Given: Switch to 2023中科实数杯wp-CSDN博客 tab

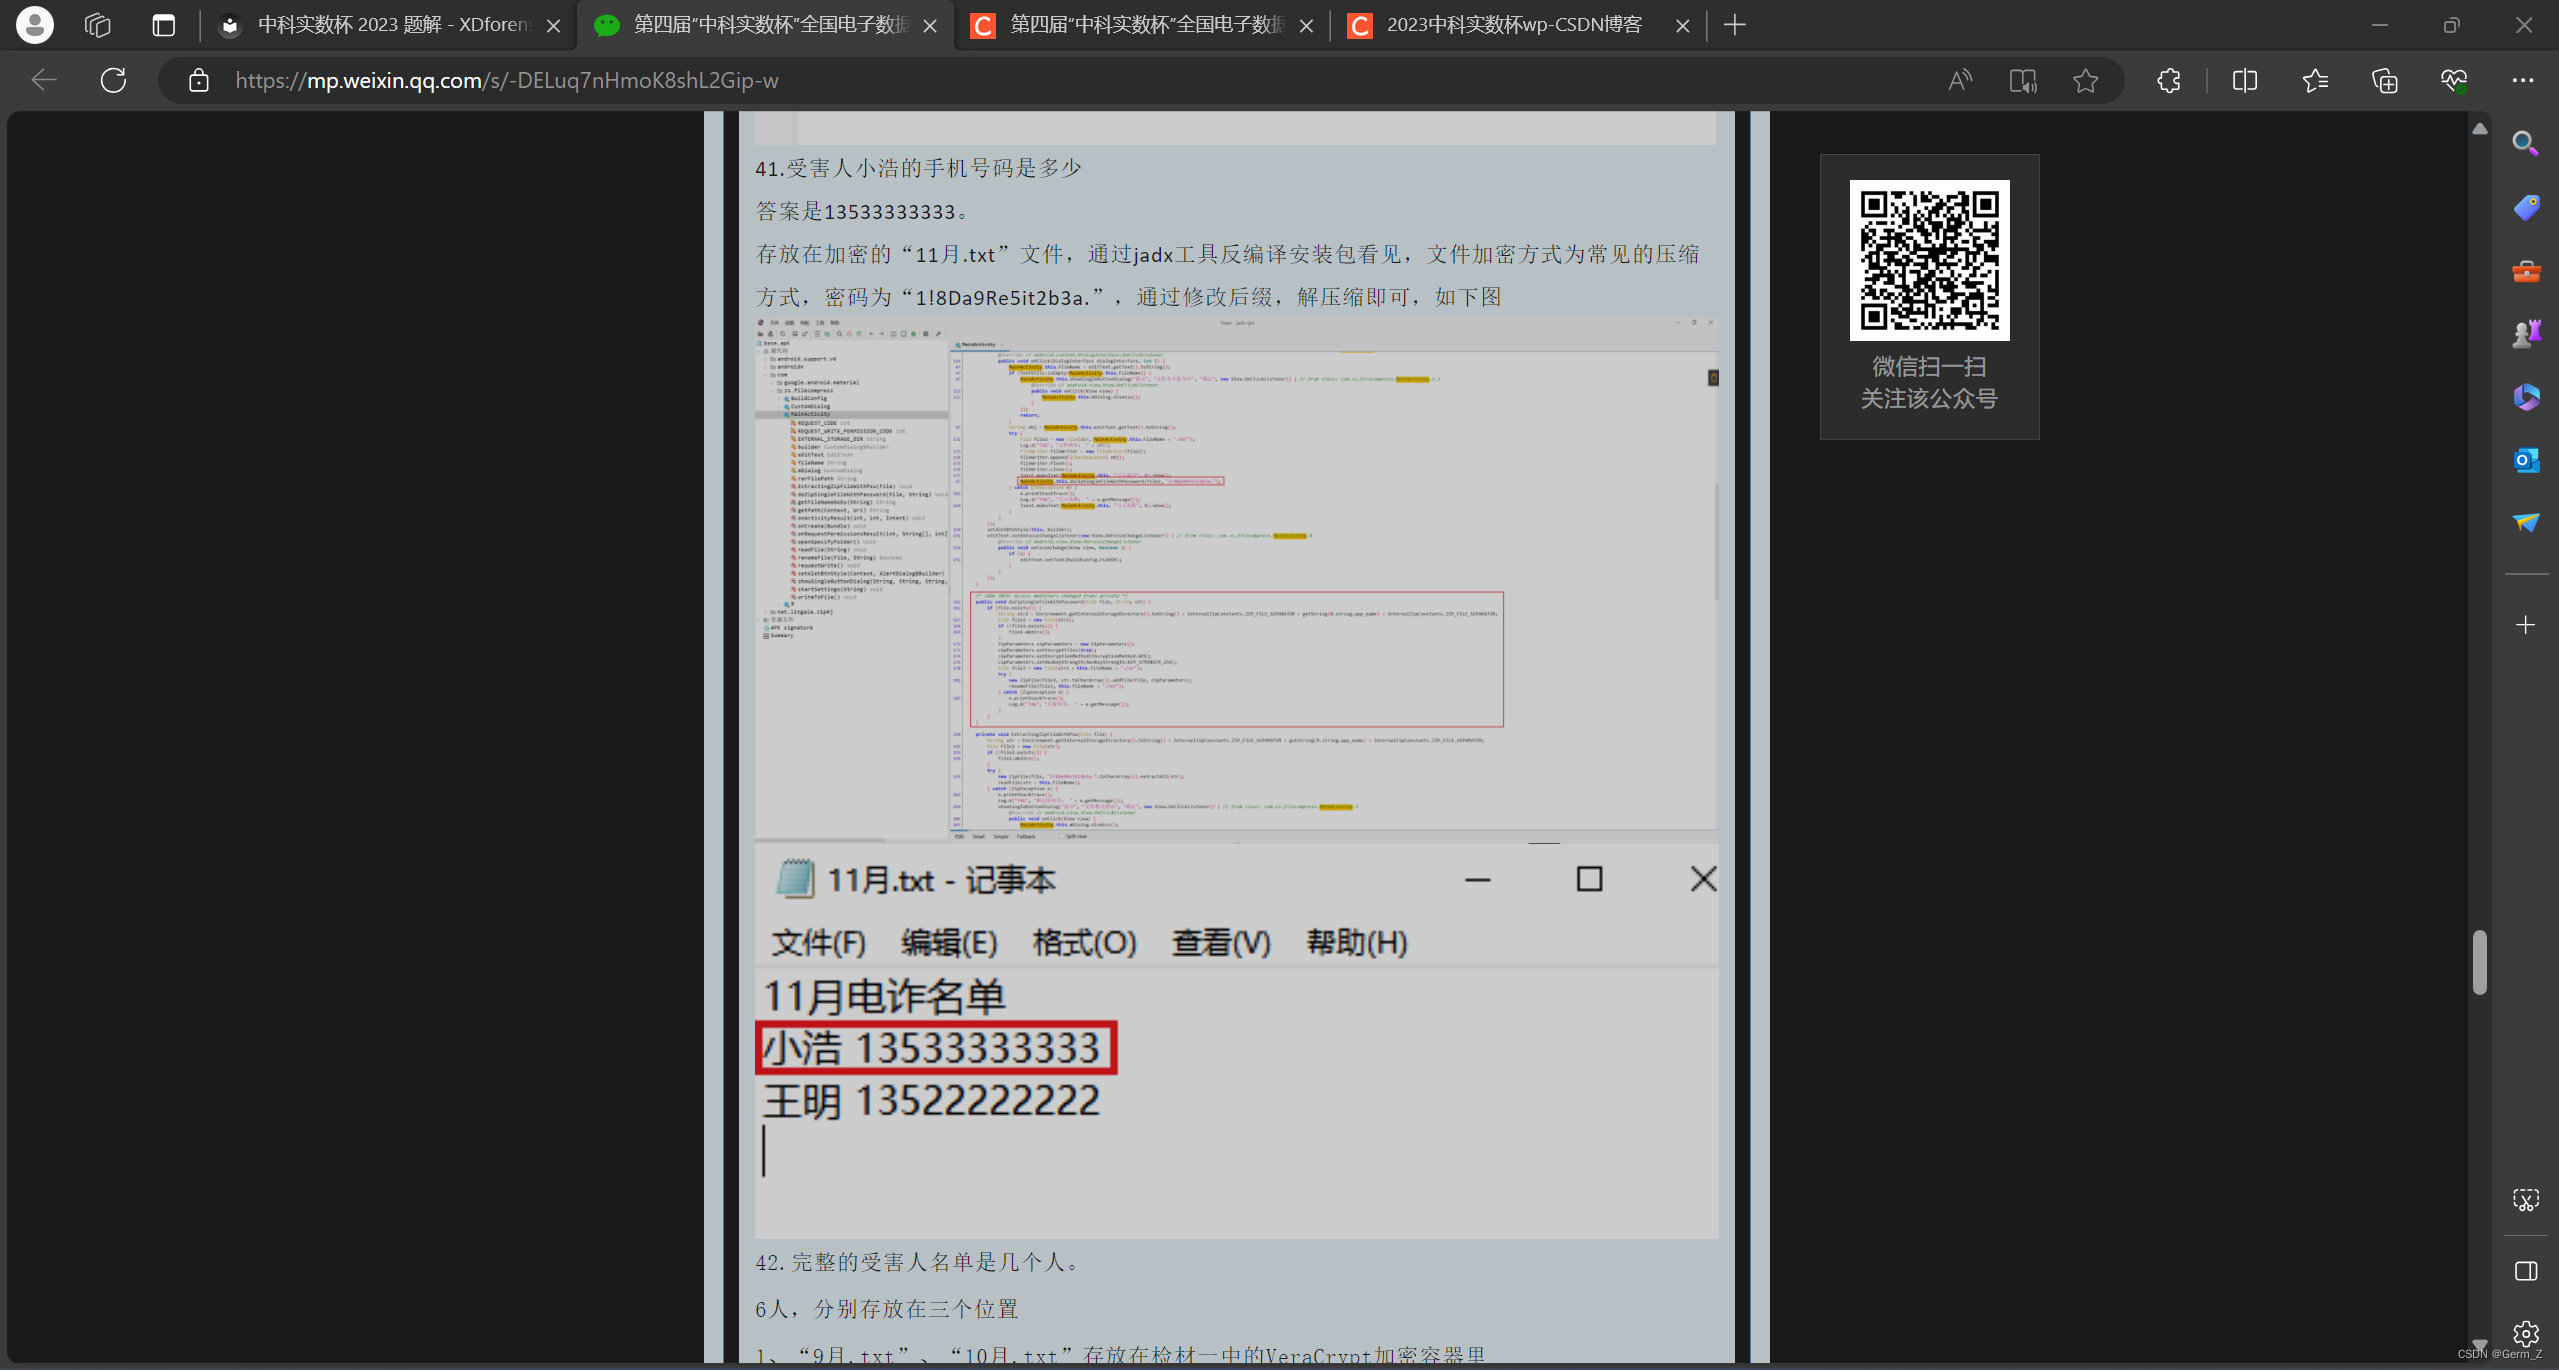Looking at the screenshot, I should point(1512,25).
